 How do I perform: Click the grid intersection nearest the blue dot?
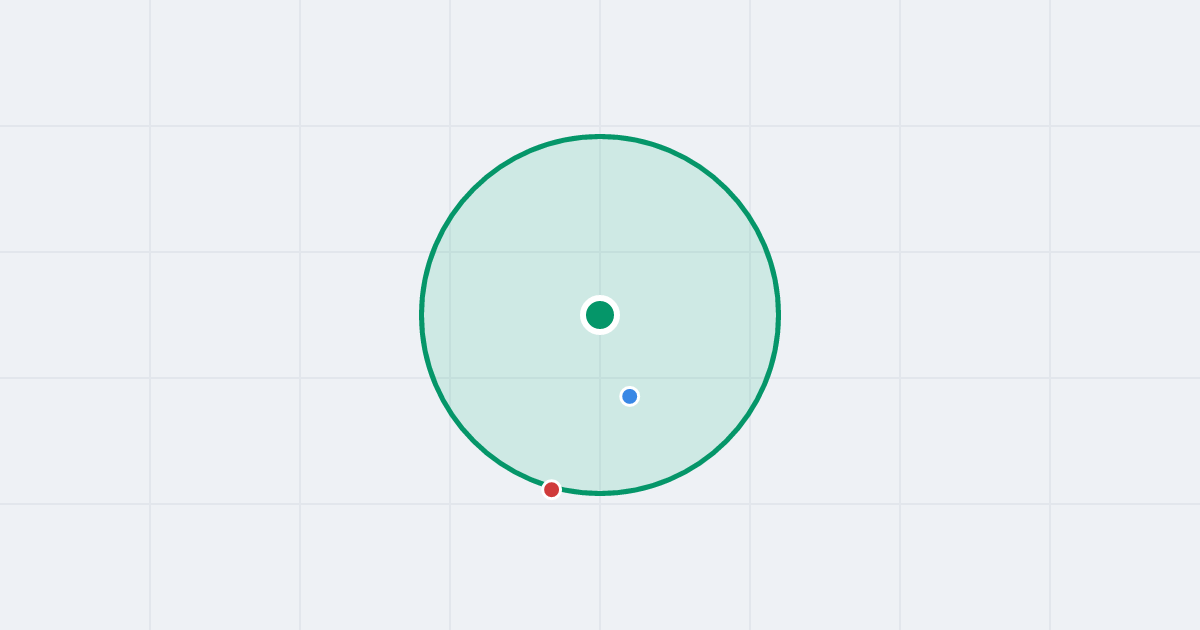(x=600, y=378)
